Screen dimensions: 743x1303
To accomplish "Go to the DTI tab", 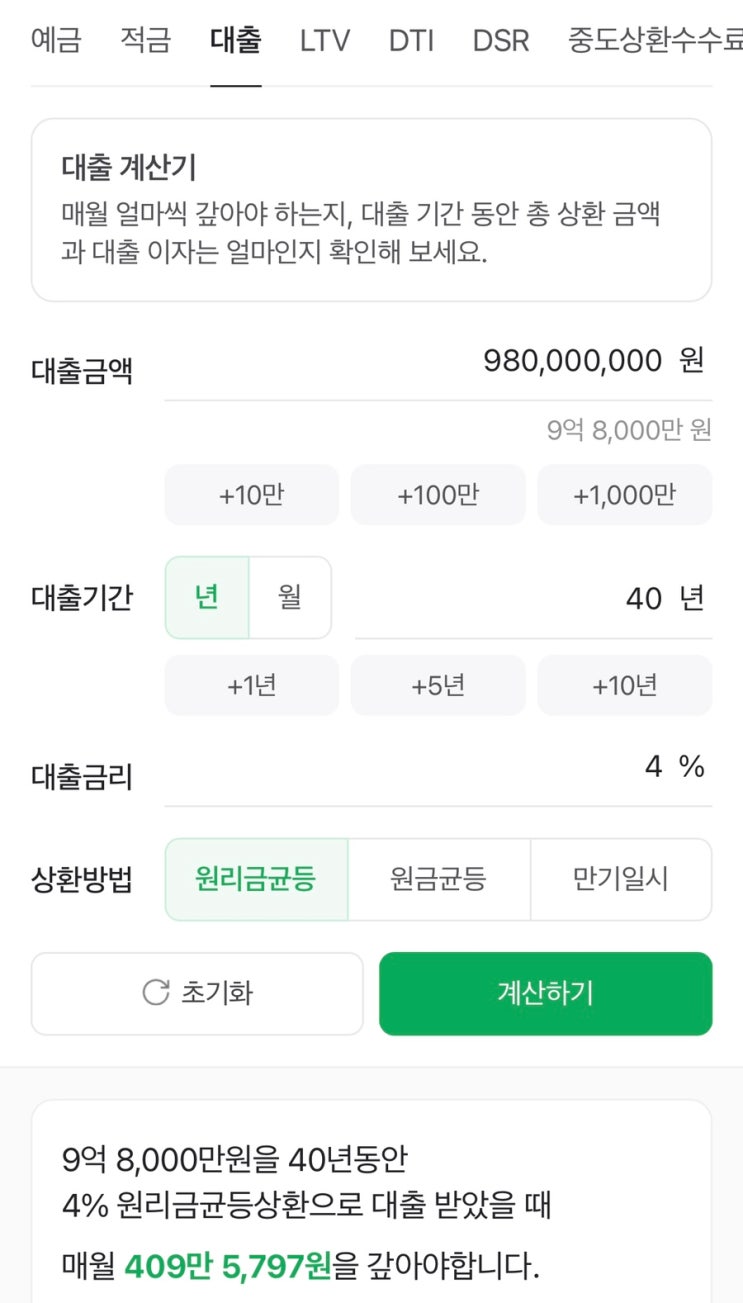I will pos(411,41).
